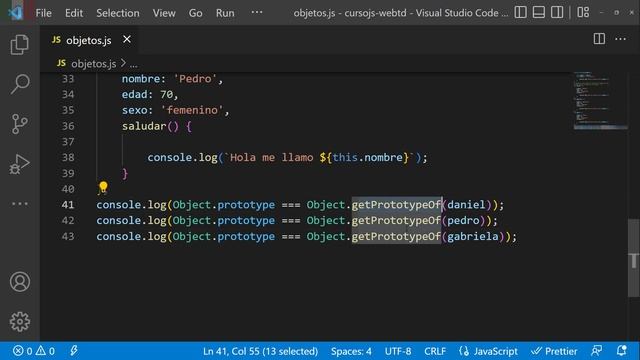Toggle the bottom panel
Screen dimensions: 640x360
click(x=538, y=12)
